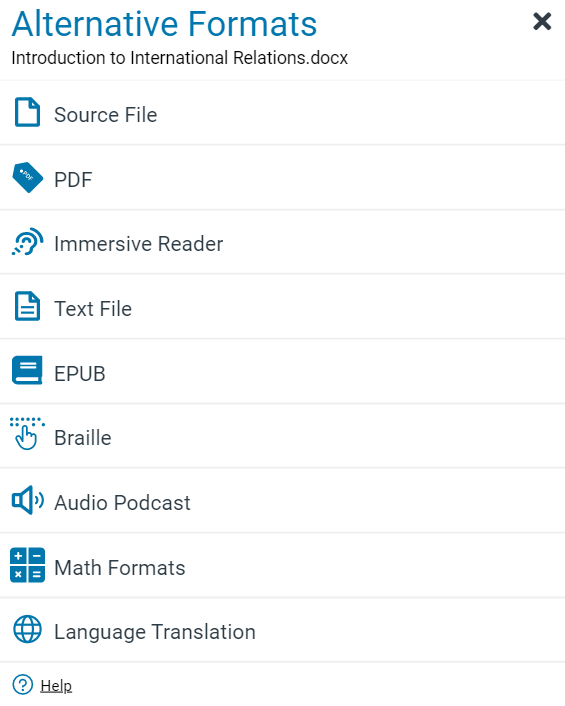
Task: Pick the Braille format option
Action: click(x=282, y=436)
